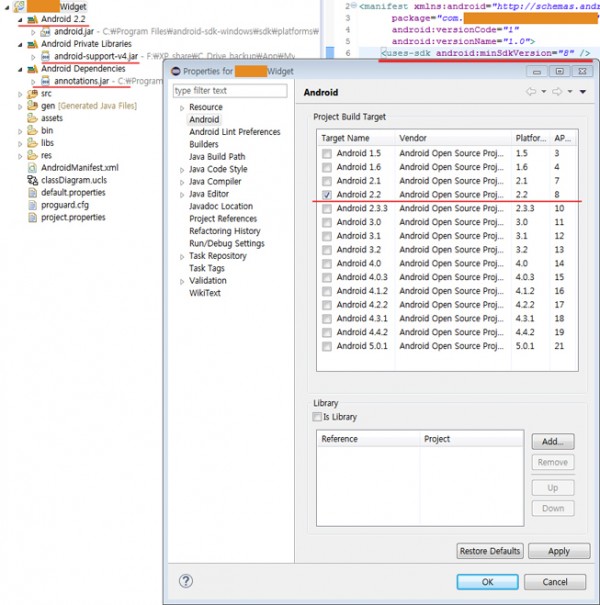The height and width of the screenshot is (605, 600).
Task: Click the WikiText entry
Action: point(205,293)
